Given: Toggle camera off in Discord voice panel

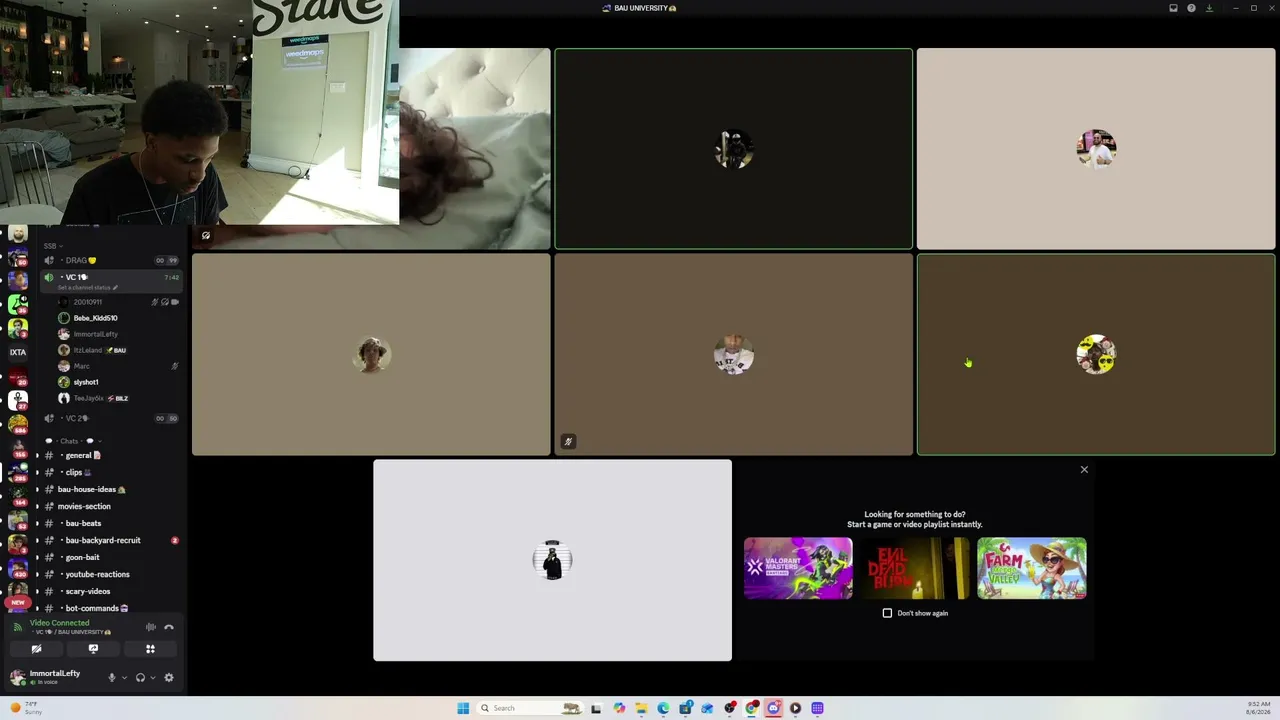Looking at the screenshot, I should pyautogui.click(x=36, y=649).
